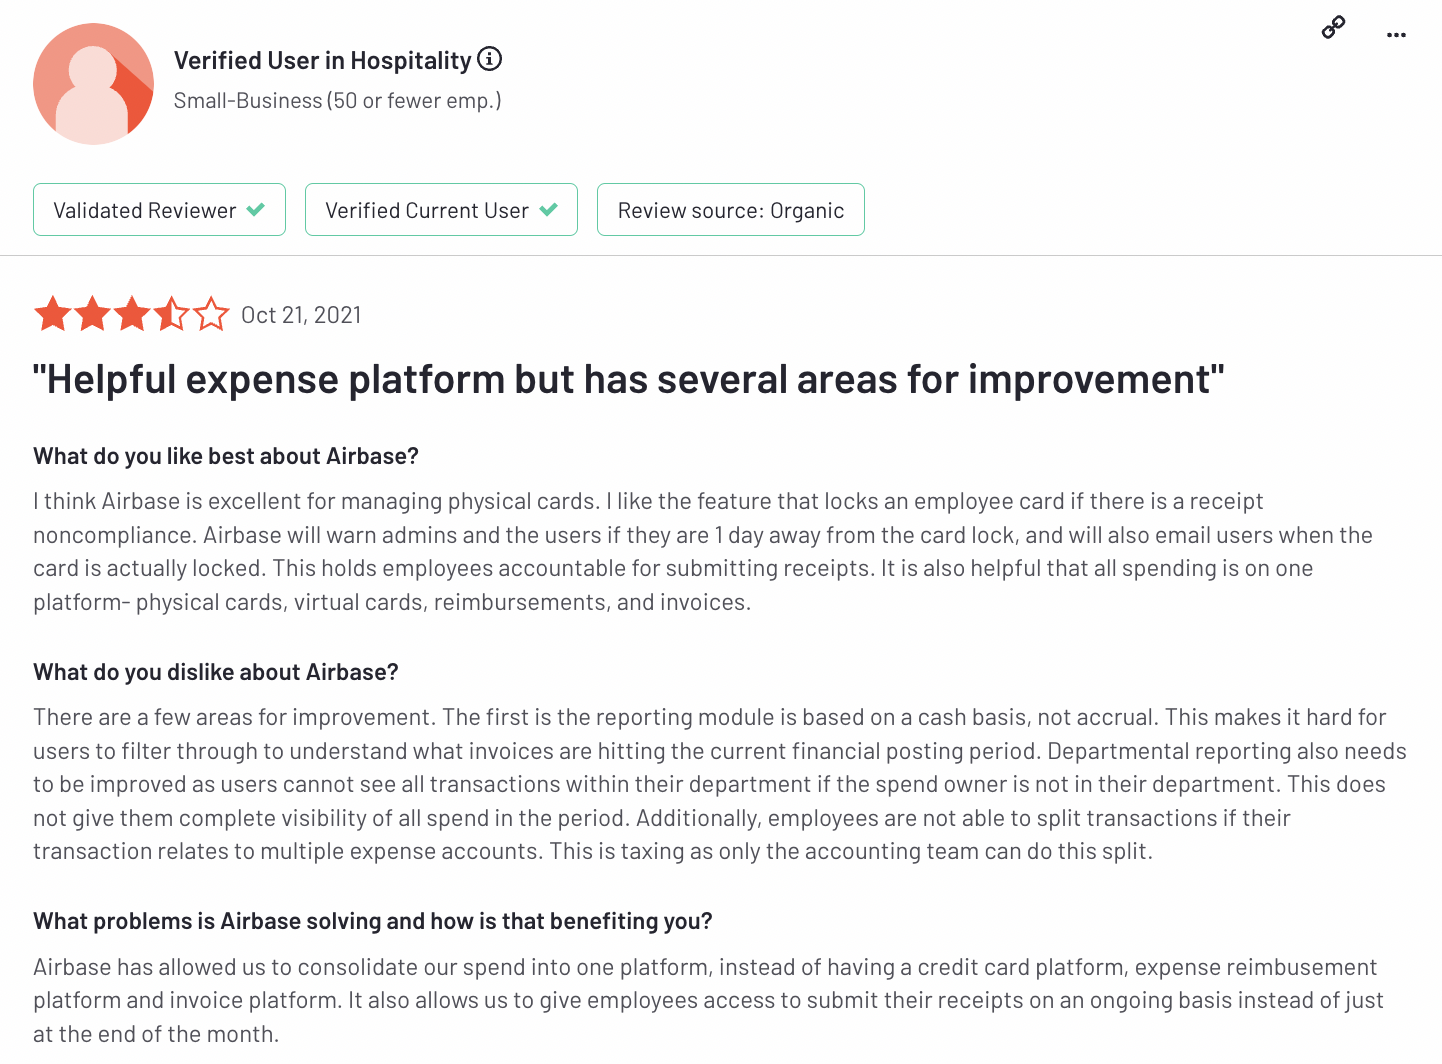Click the Verified User in Hospitality name

click(x=322, y=60)
